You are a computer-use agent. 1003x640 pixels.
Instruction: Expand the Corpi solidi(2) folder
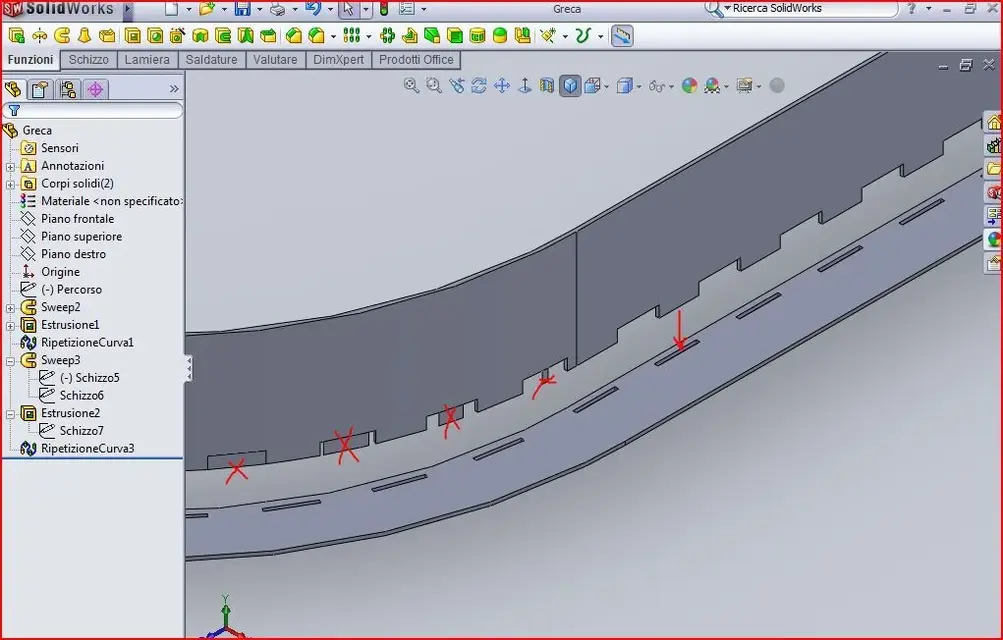coord(10,184)
